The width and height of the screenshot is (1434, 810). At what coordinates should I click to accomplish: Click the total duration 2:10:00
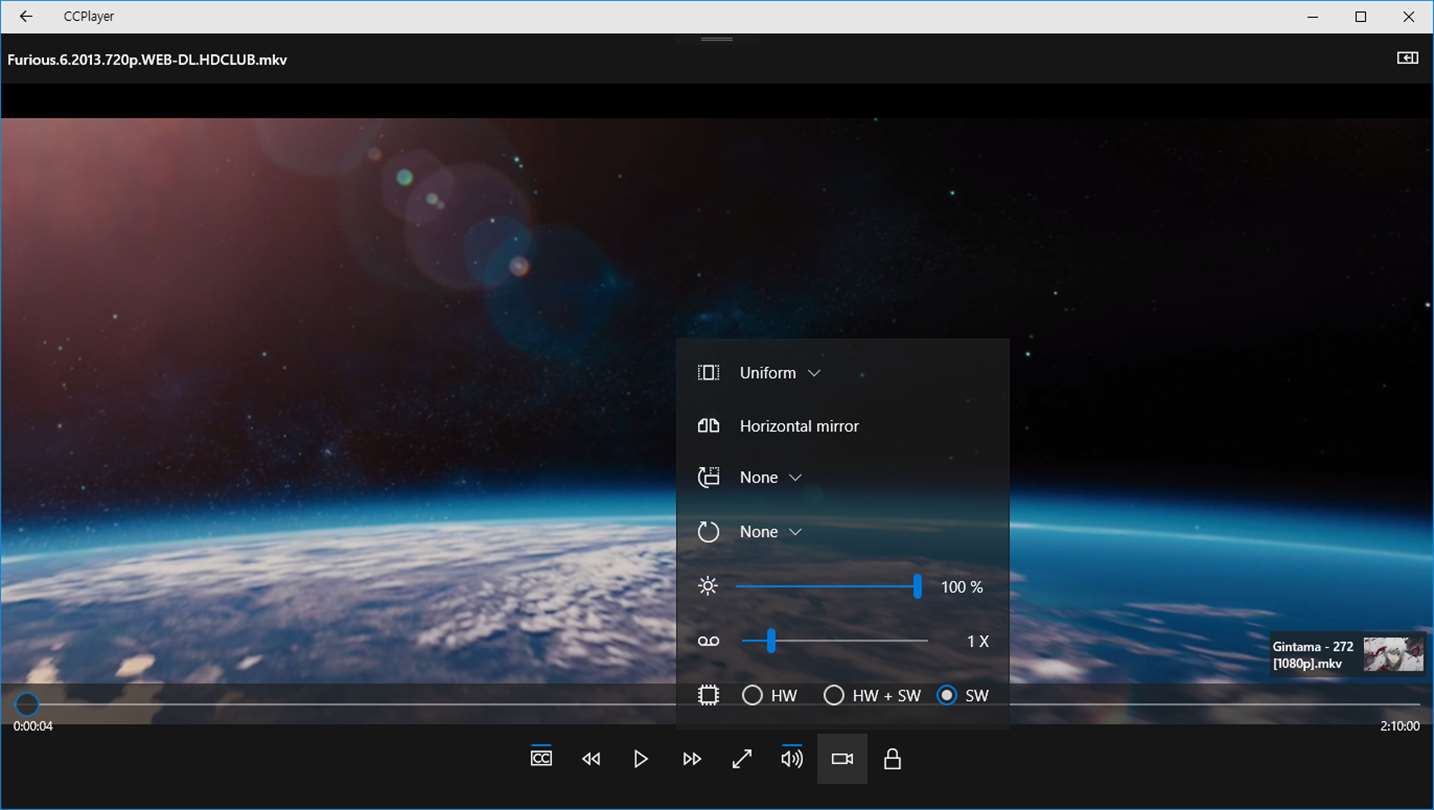[1400, 726]
